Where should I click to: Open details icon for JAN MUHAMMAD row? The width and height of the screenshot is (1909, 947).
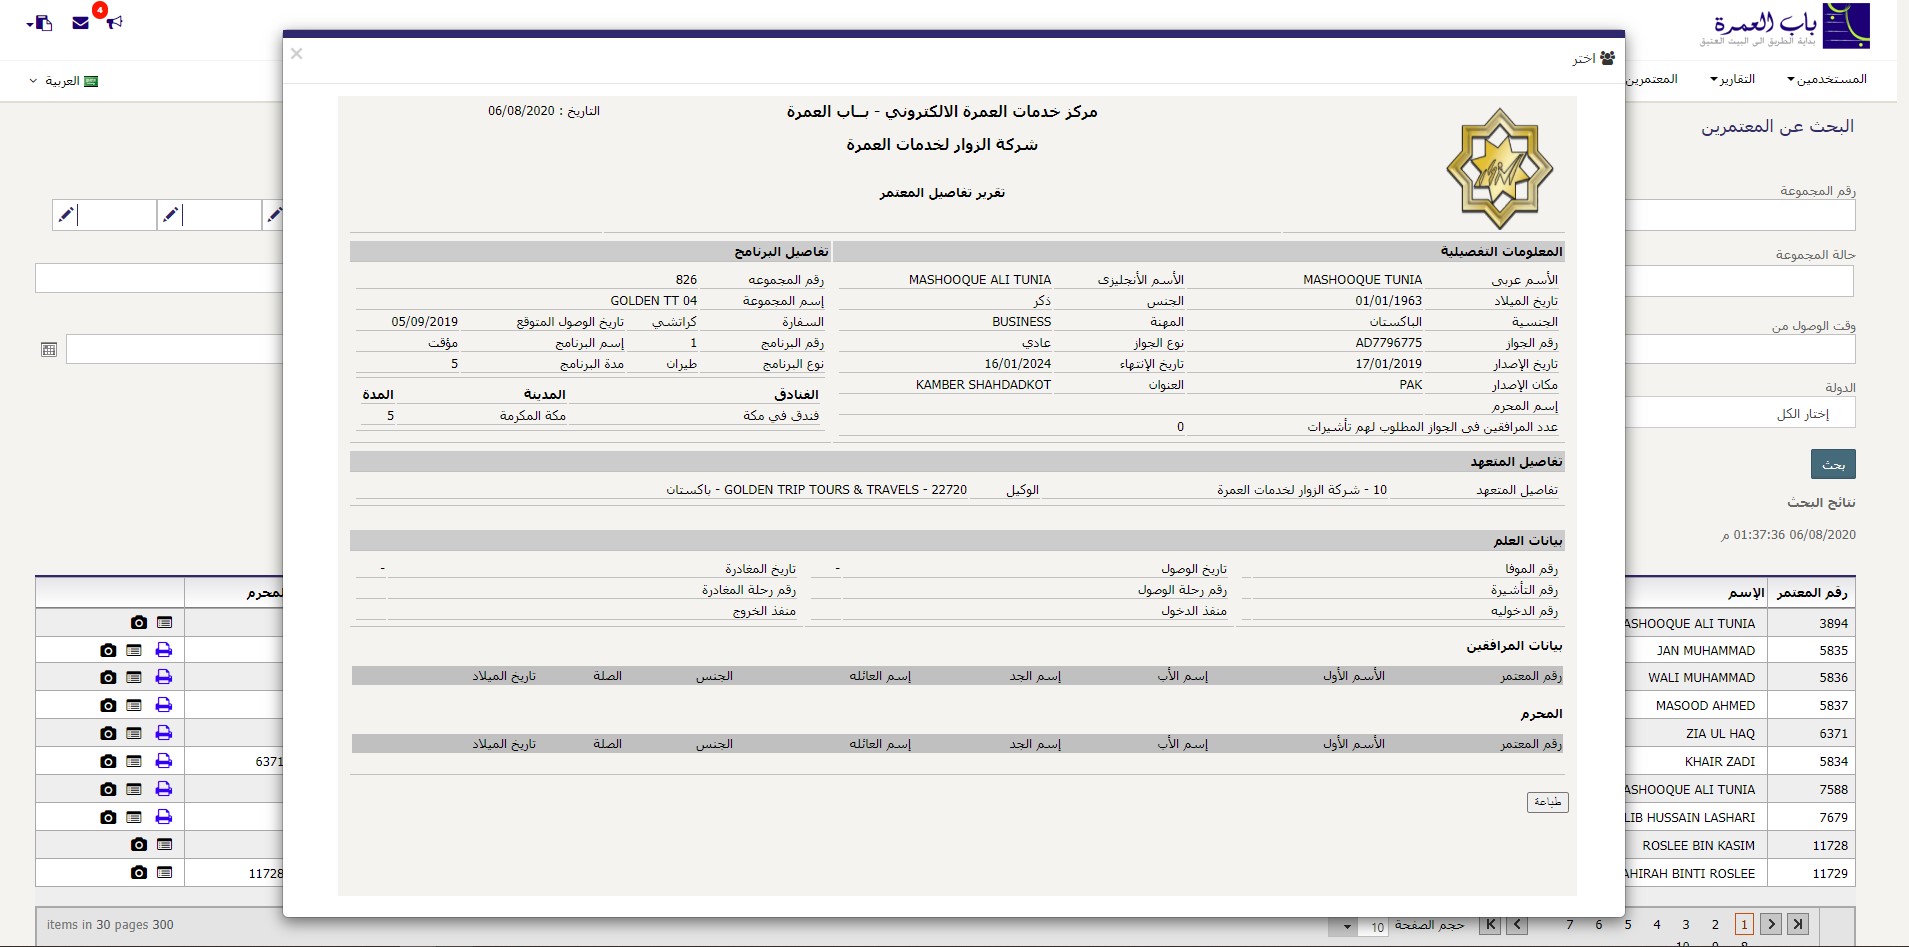(134, 650)
